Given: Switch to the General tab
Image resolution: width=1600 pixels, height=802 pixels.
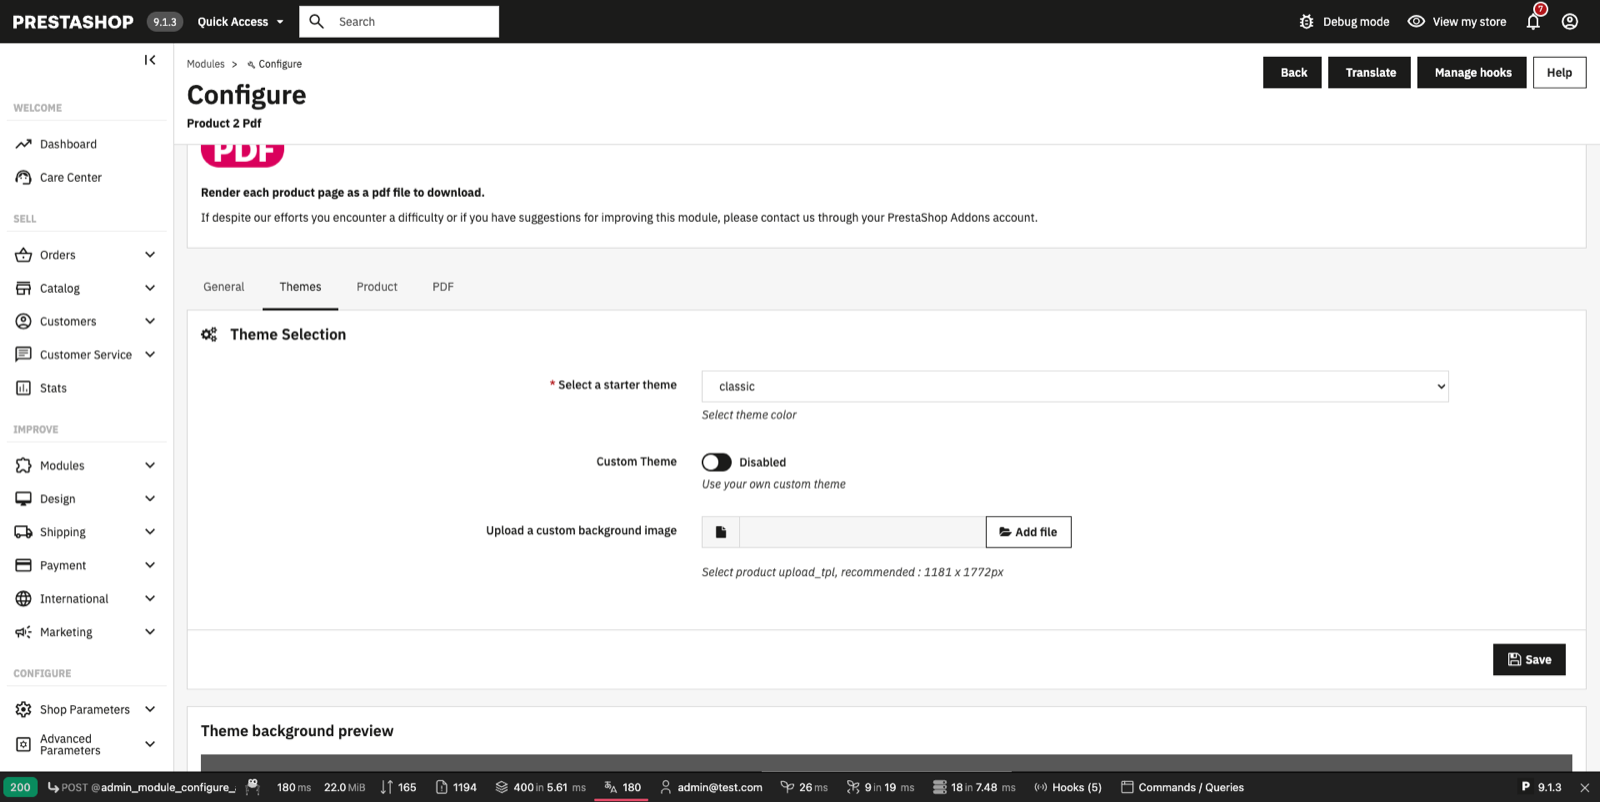Looking at the screenshot, I should coord(223,287).
